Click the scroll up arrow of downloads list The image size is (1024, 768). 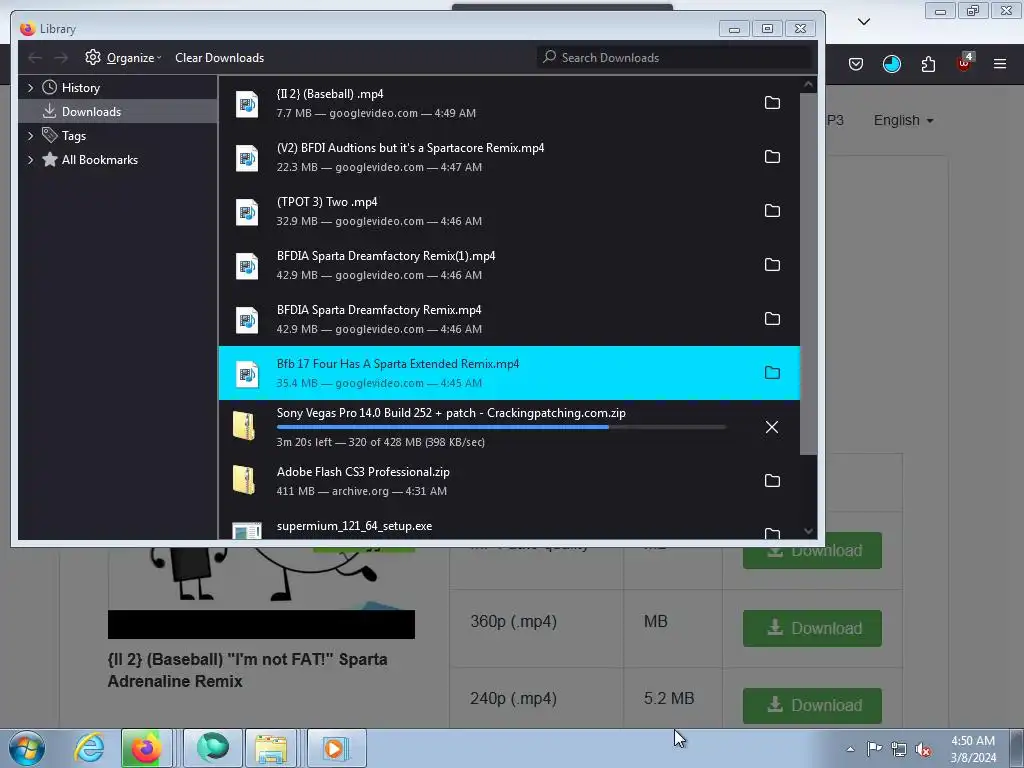point(808,84)
